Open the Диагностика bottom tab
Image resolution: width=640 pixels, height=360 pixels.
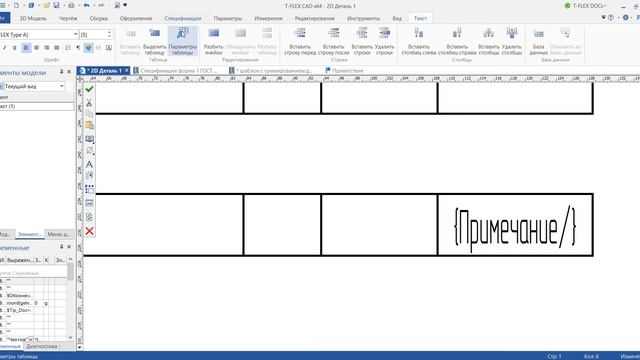(42, 346)
